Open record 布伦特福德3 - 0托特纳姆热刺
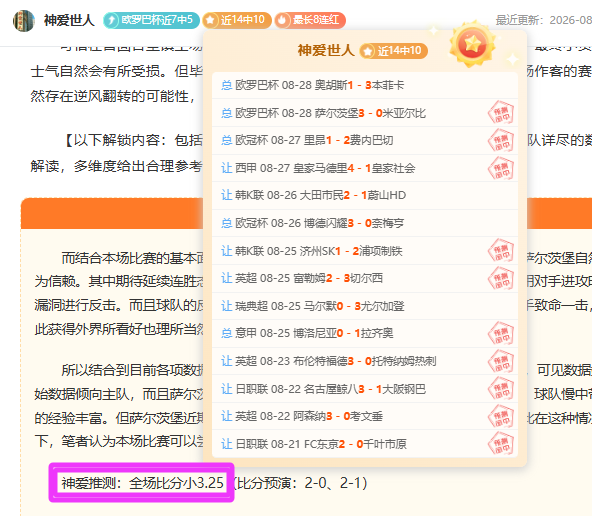592x516 pixels. tap(365, 361)
